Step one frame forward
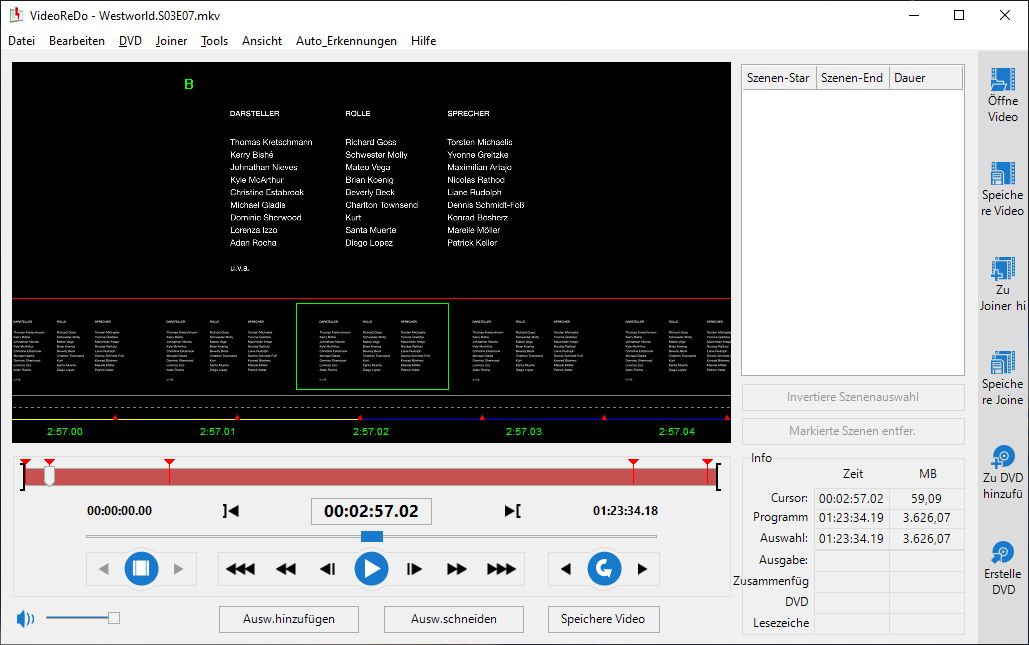1029x645 pixels. click(x=414, y=569)
